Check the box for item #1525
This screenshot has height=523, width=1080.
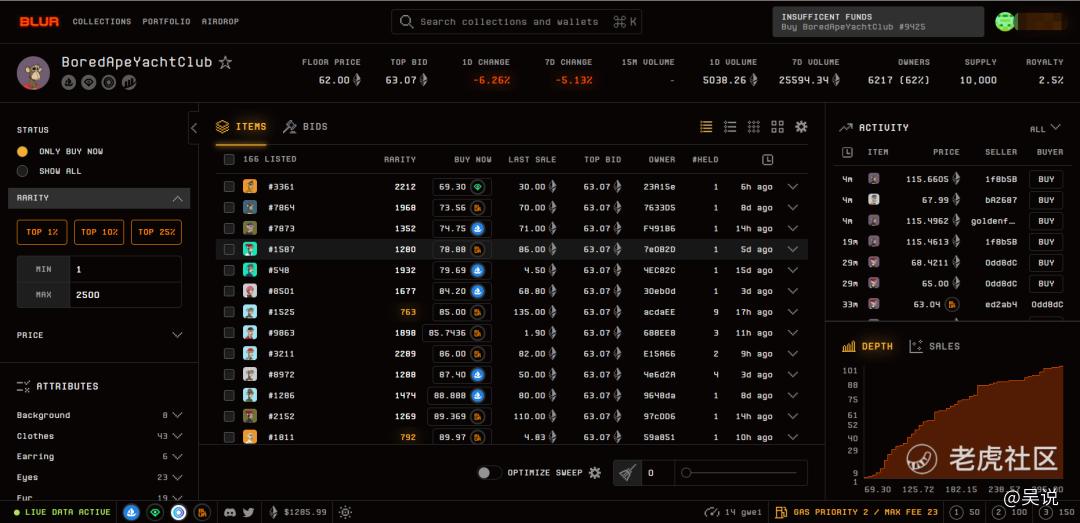pyautogui.click(x=229, y=312)
